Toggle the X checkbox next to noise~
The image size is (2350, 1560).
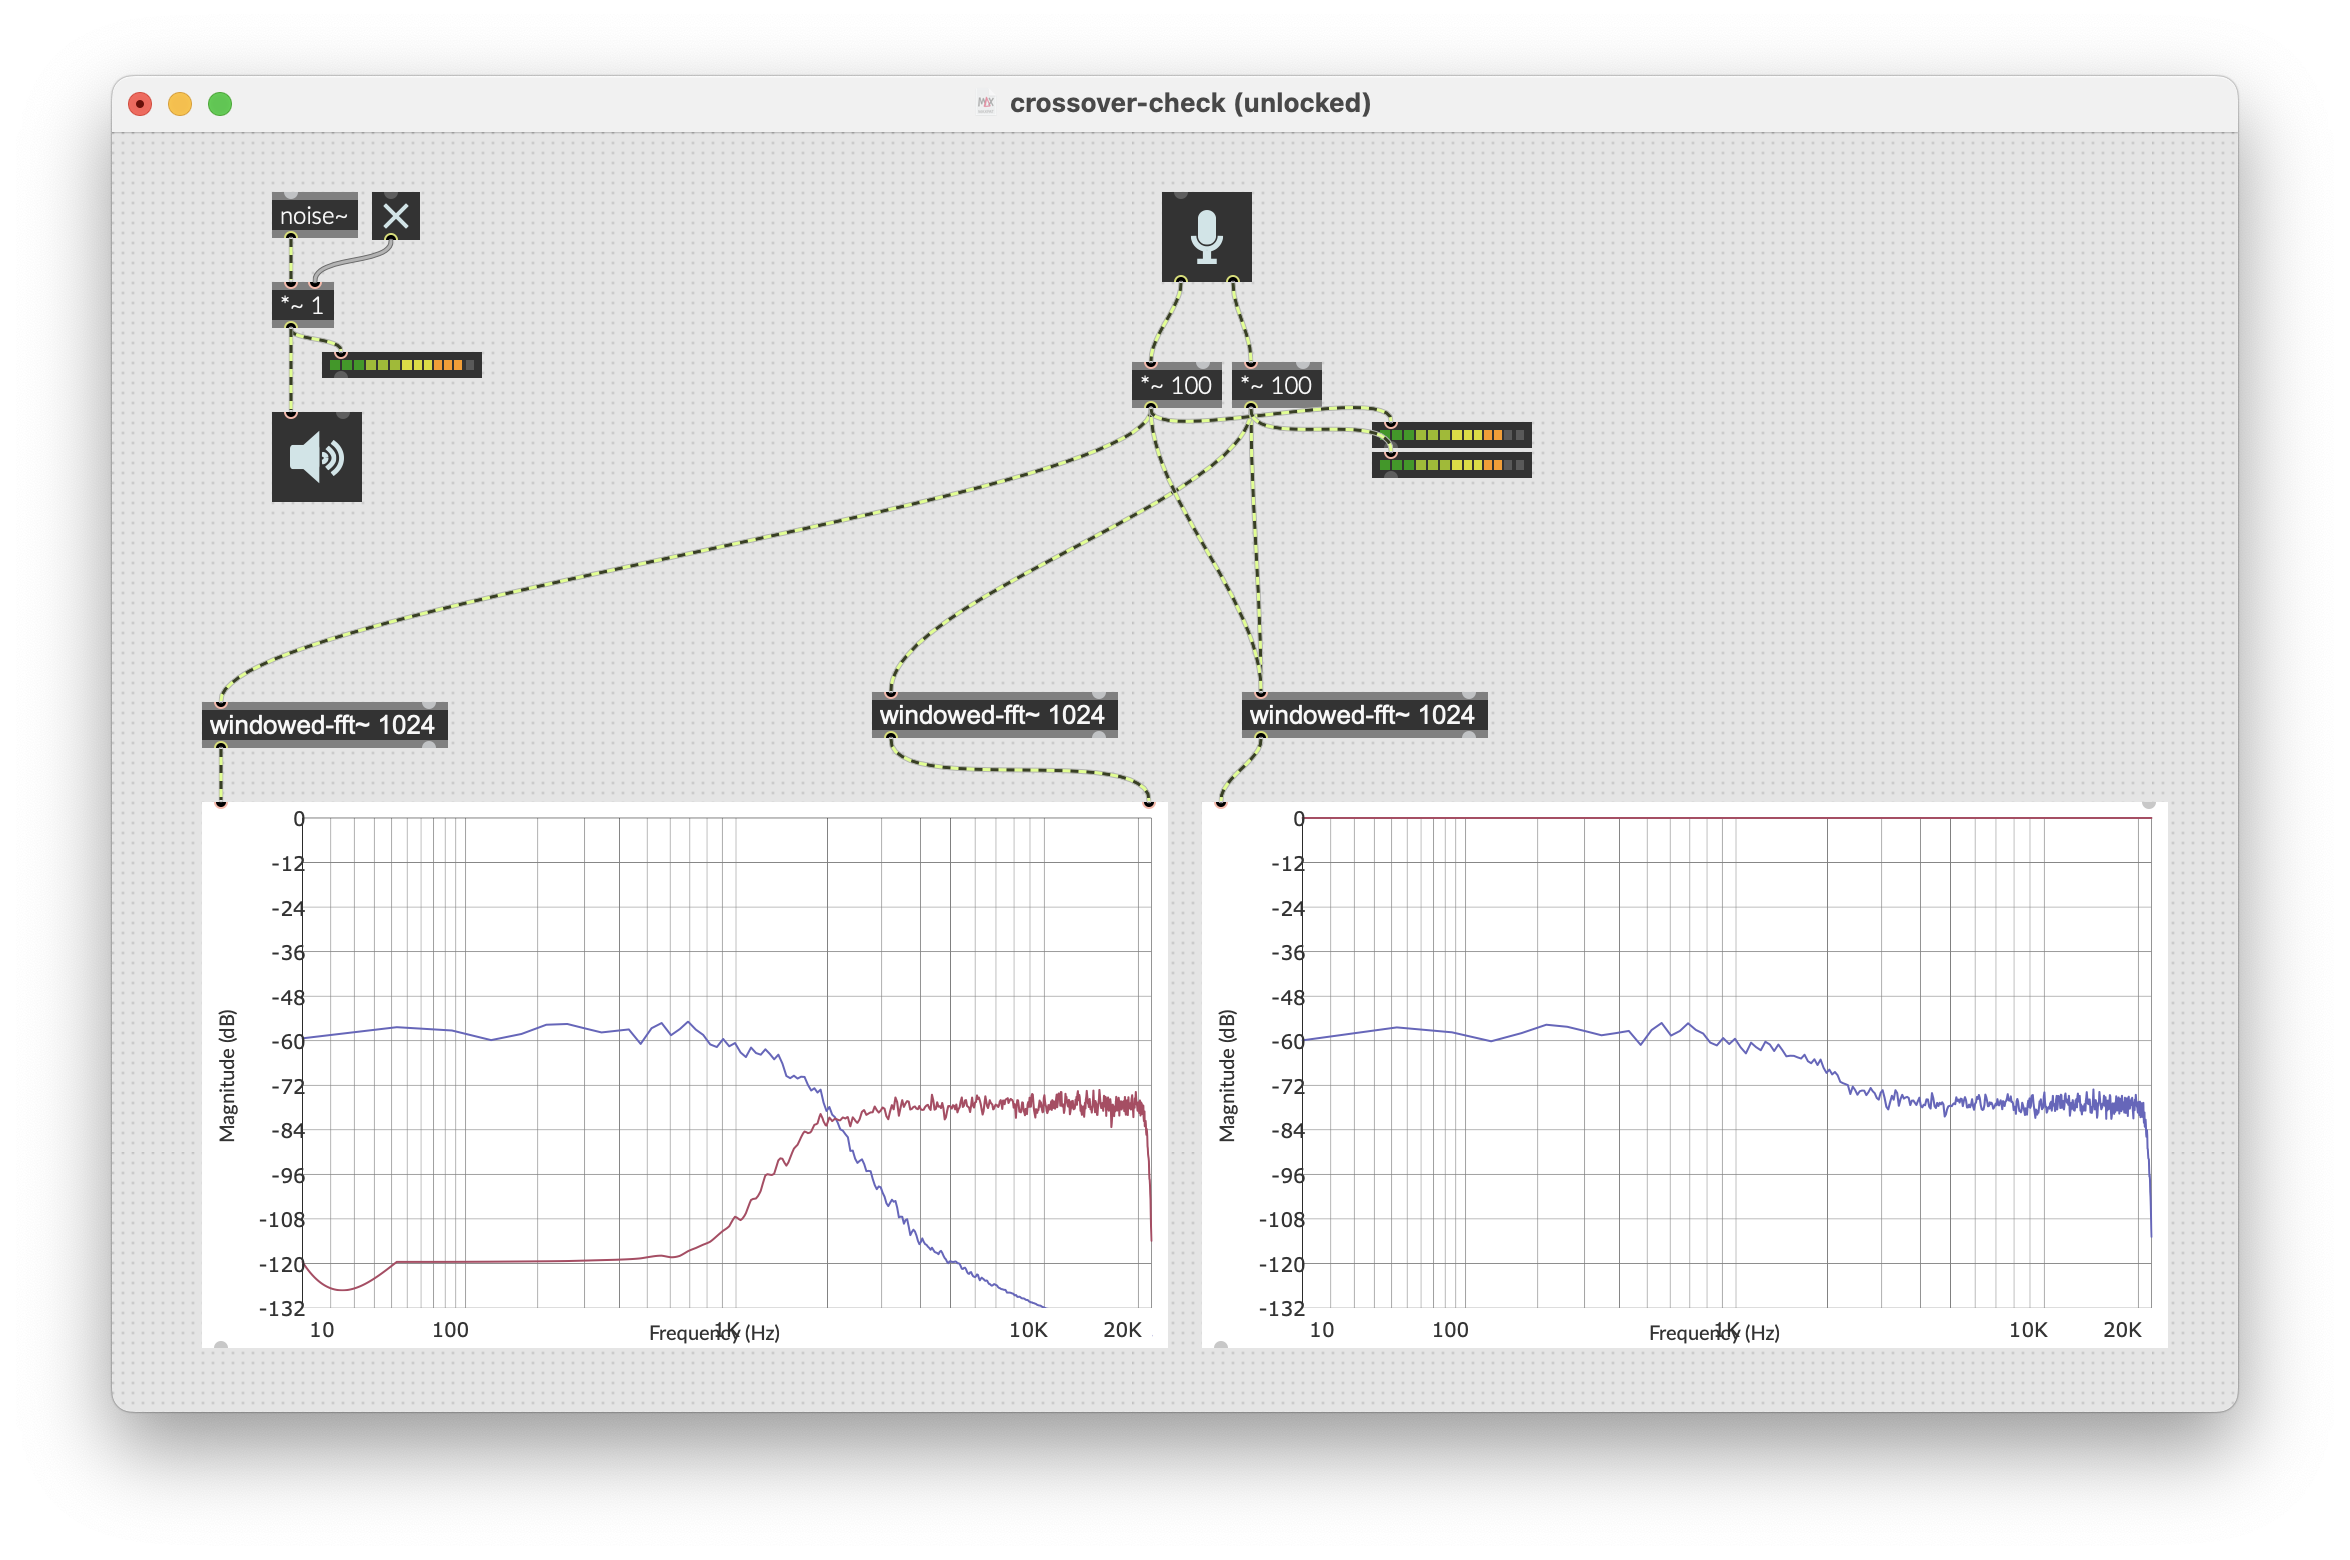point(395,216)
